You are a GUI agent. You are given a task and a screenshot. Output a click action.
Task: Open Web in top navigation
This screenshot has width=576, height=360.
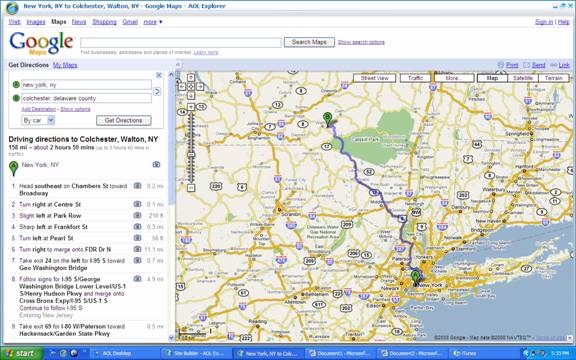[x=14, y=22]
